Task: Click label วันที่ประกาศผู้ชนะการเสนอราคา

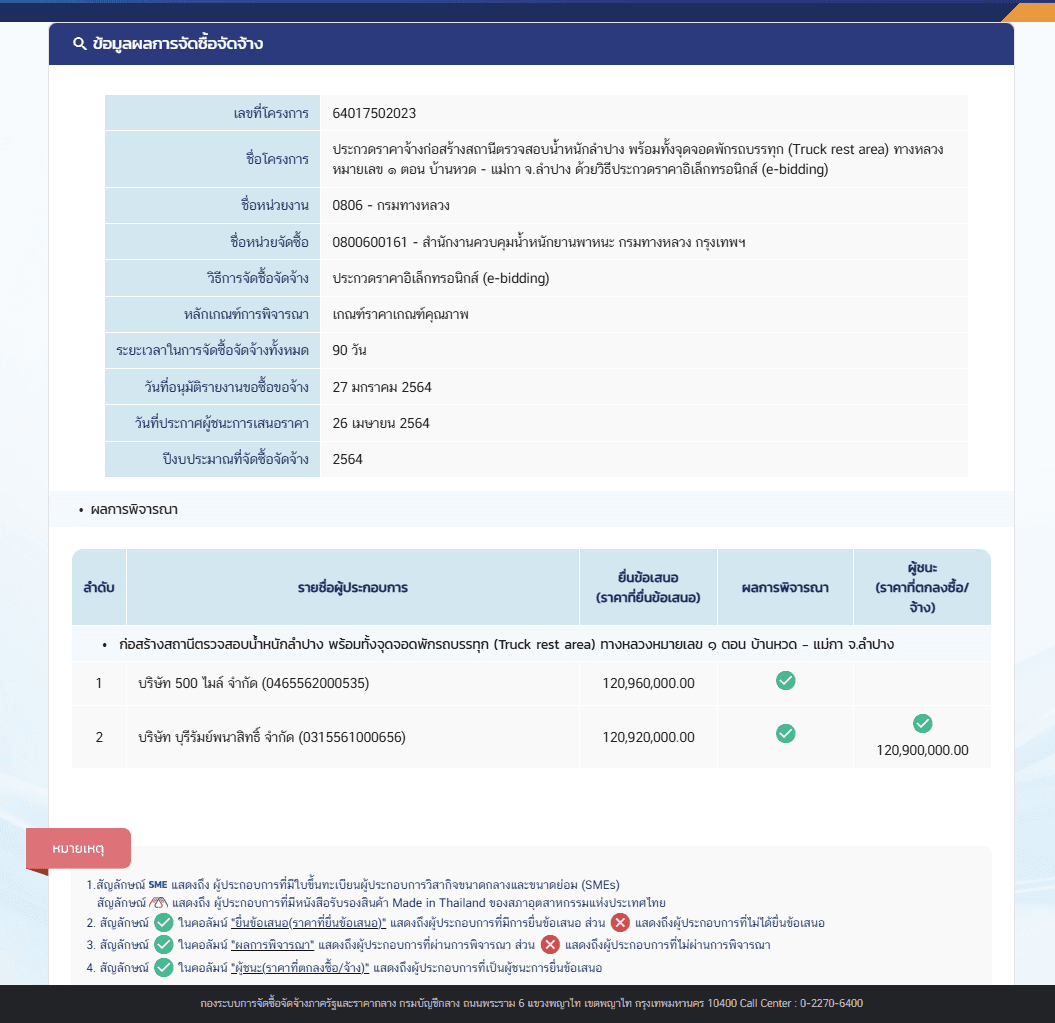Action: [222, 423]
